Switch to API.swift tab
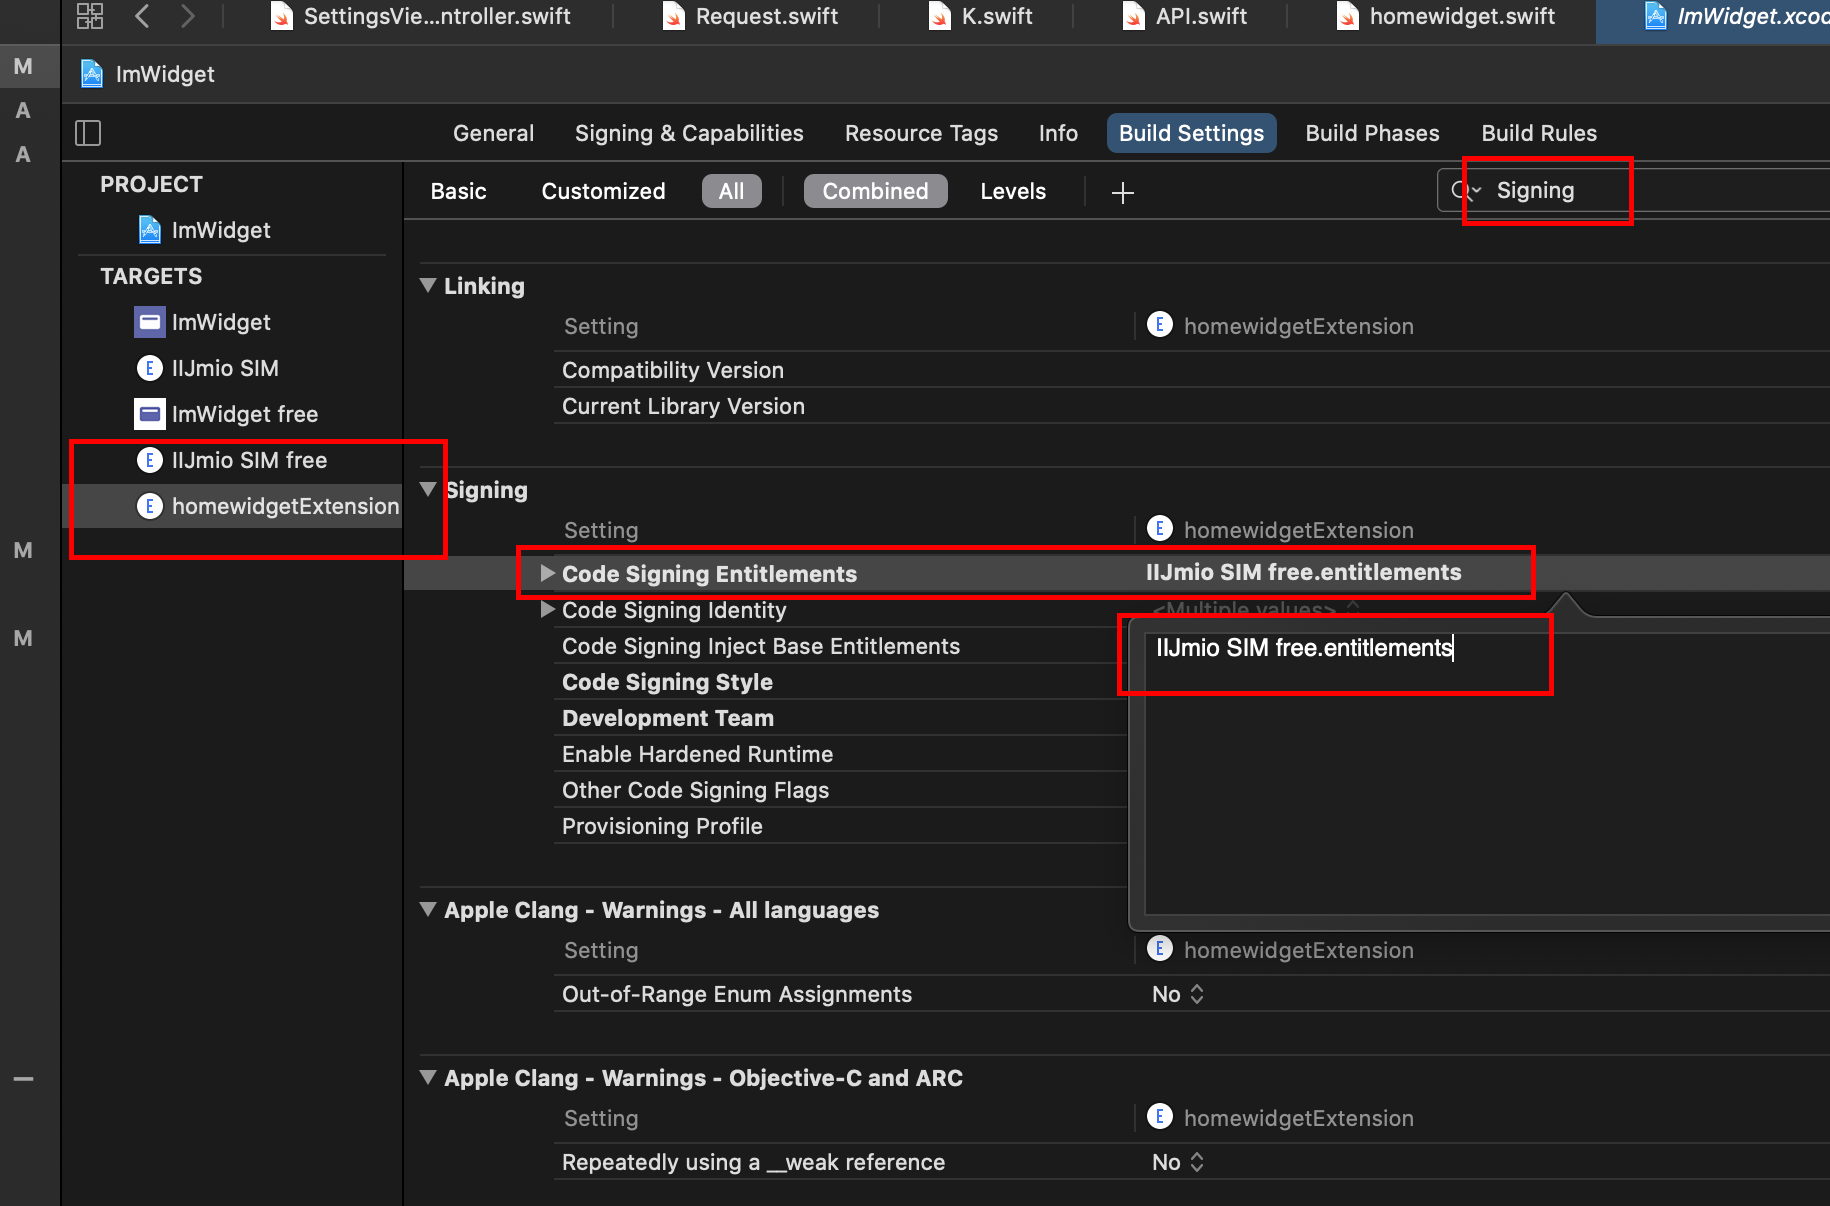This screenshot has width=1830, height=1206. pos(1185,16)
